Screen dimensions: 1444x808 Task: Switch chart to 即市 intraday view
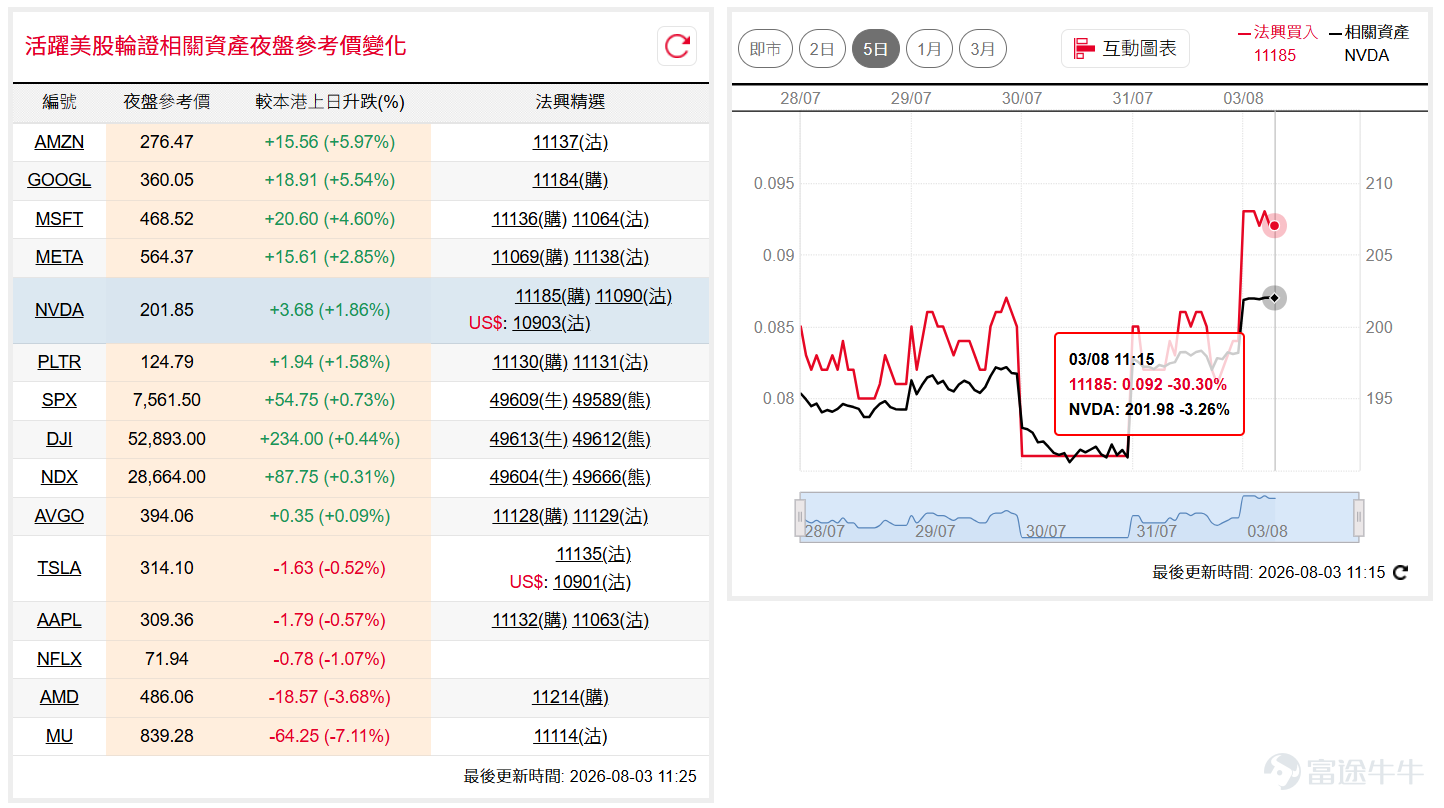click(765, 48)
